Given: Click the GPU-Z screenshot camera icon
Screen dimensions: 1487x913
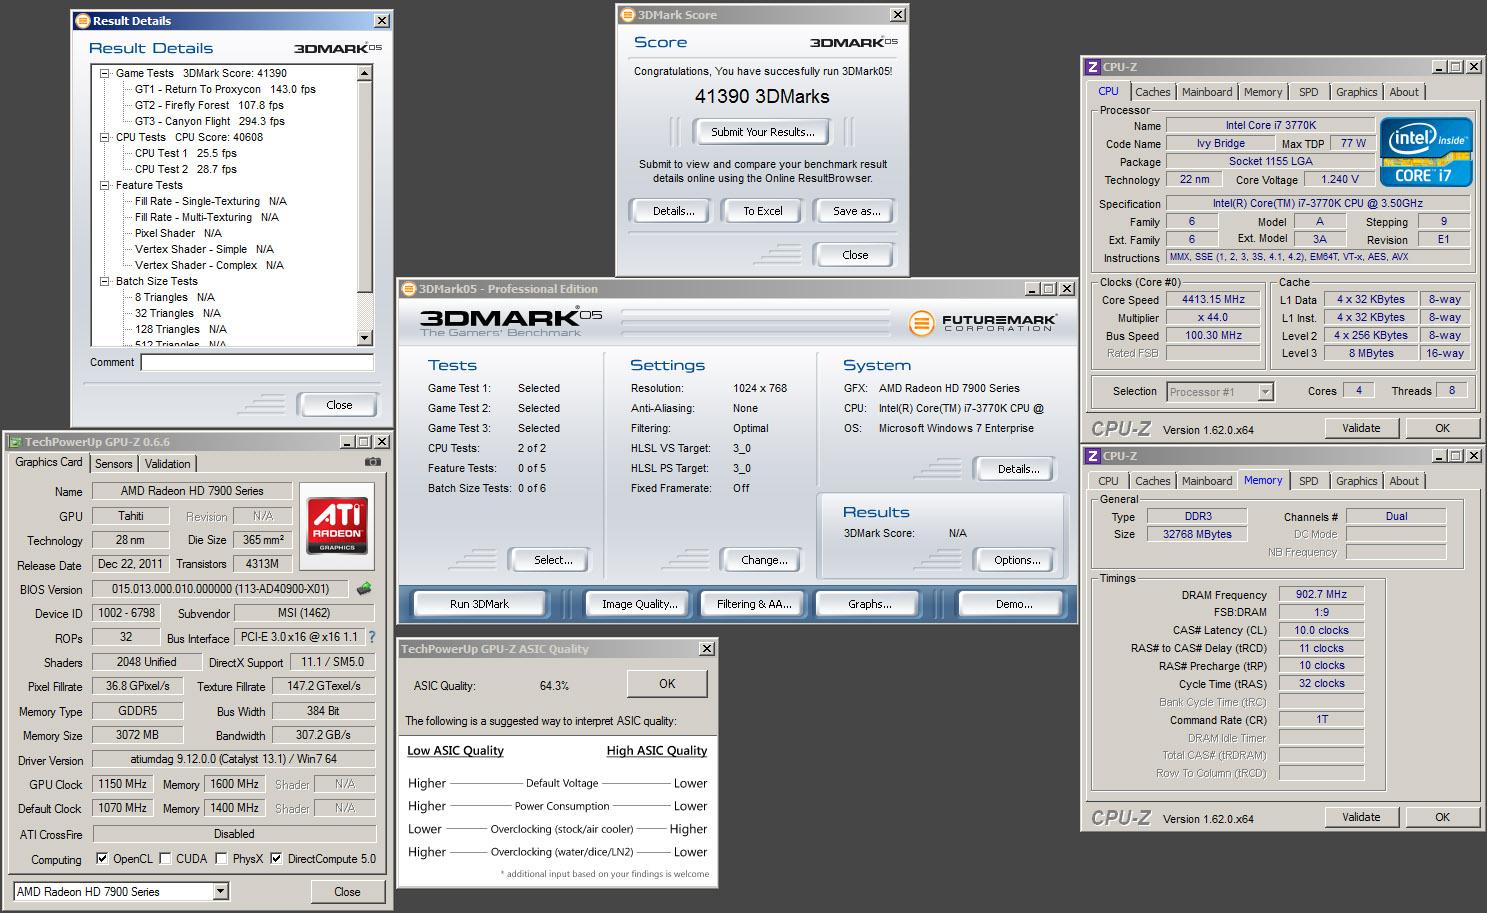Looking at the screenshot, I should (373, 462).
